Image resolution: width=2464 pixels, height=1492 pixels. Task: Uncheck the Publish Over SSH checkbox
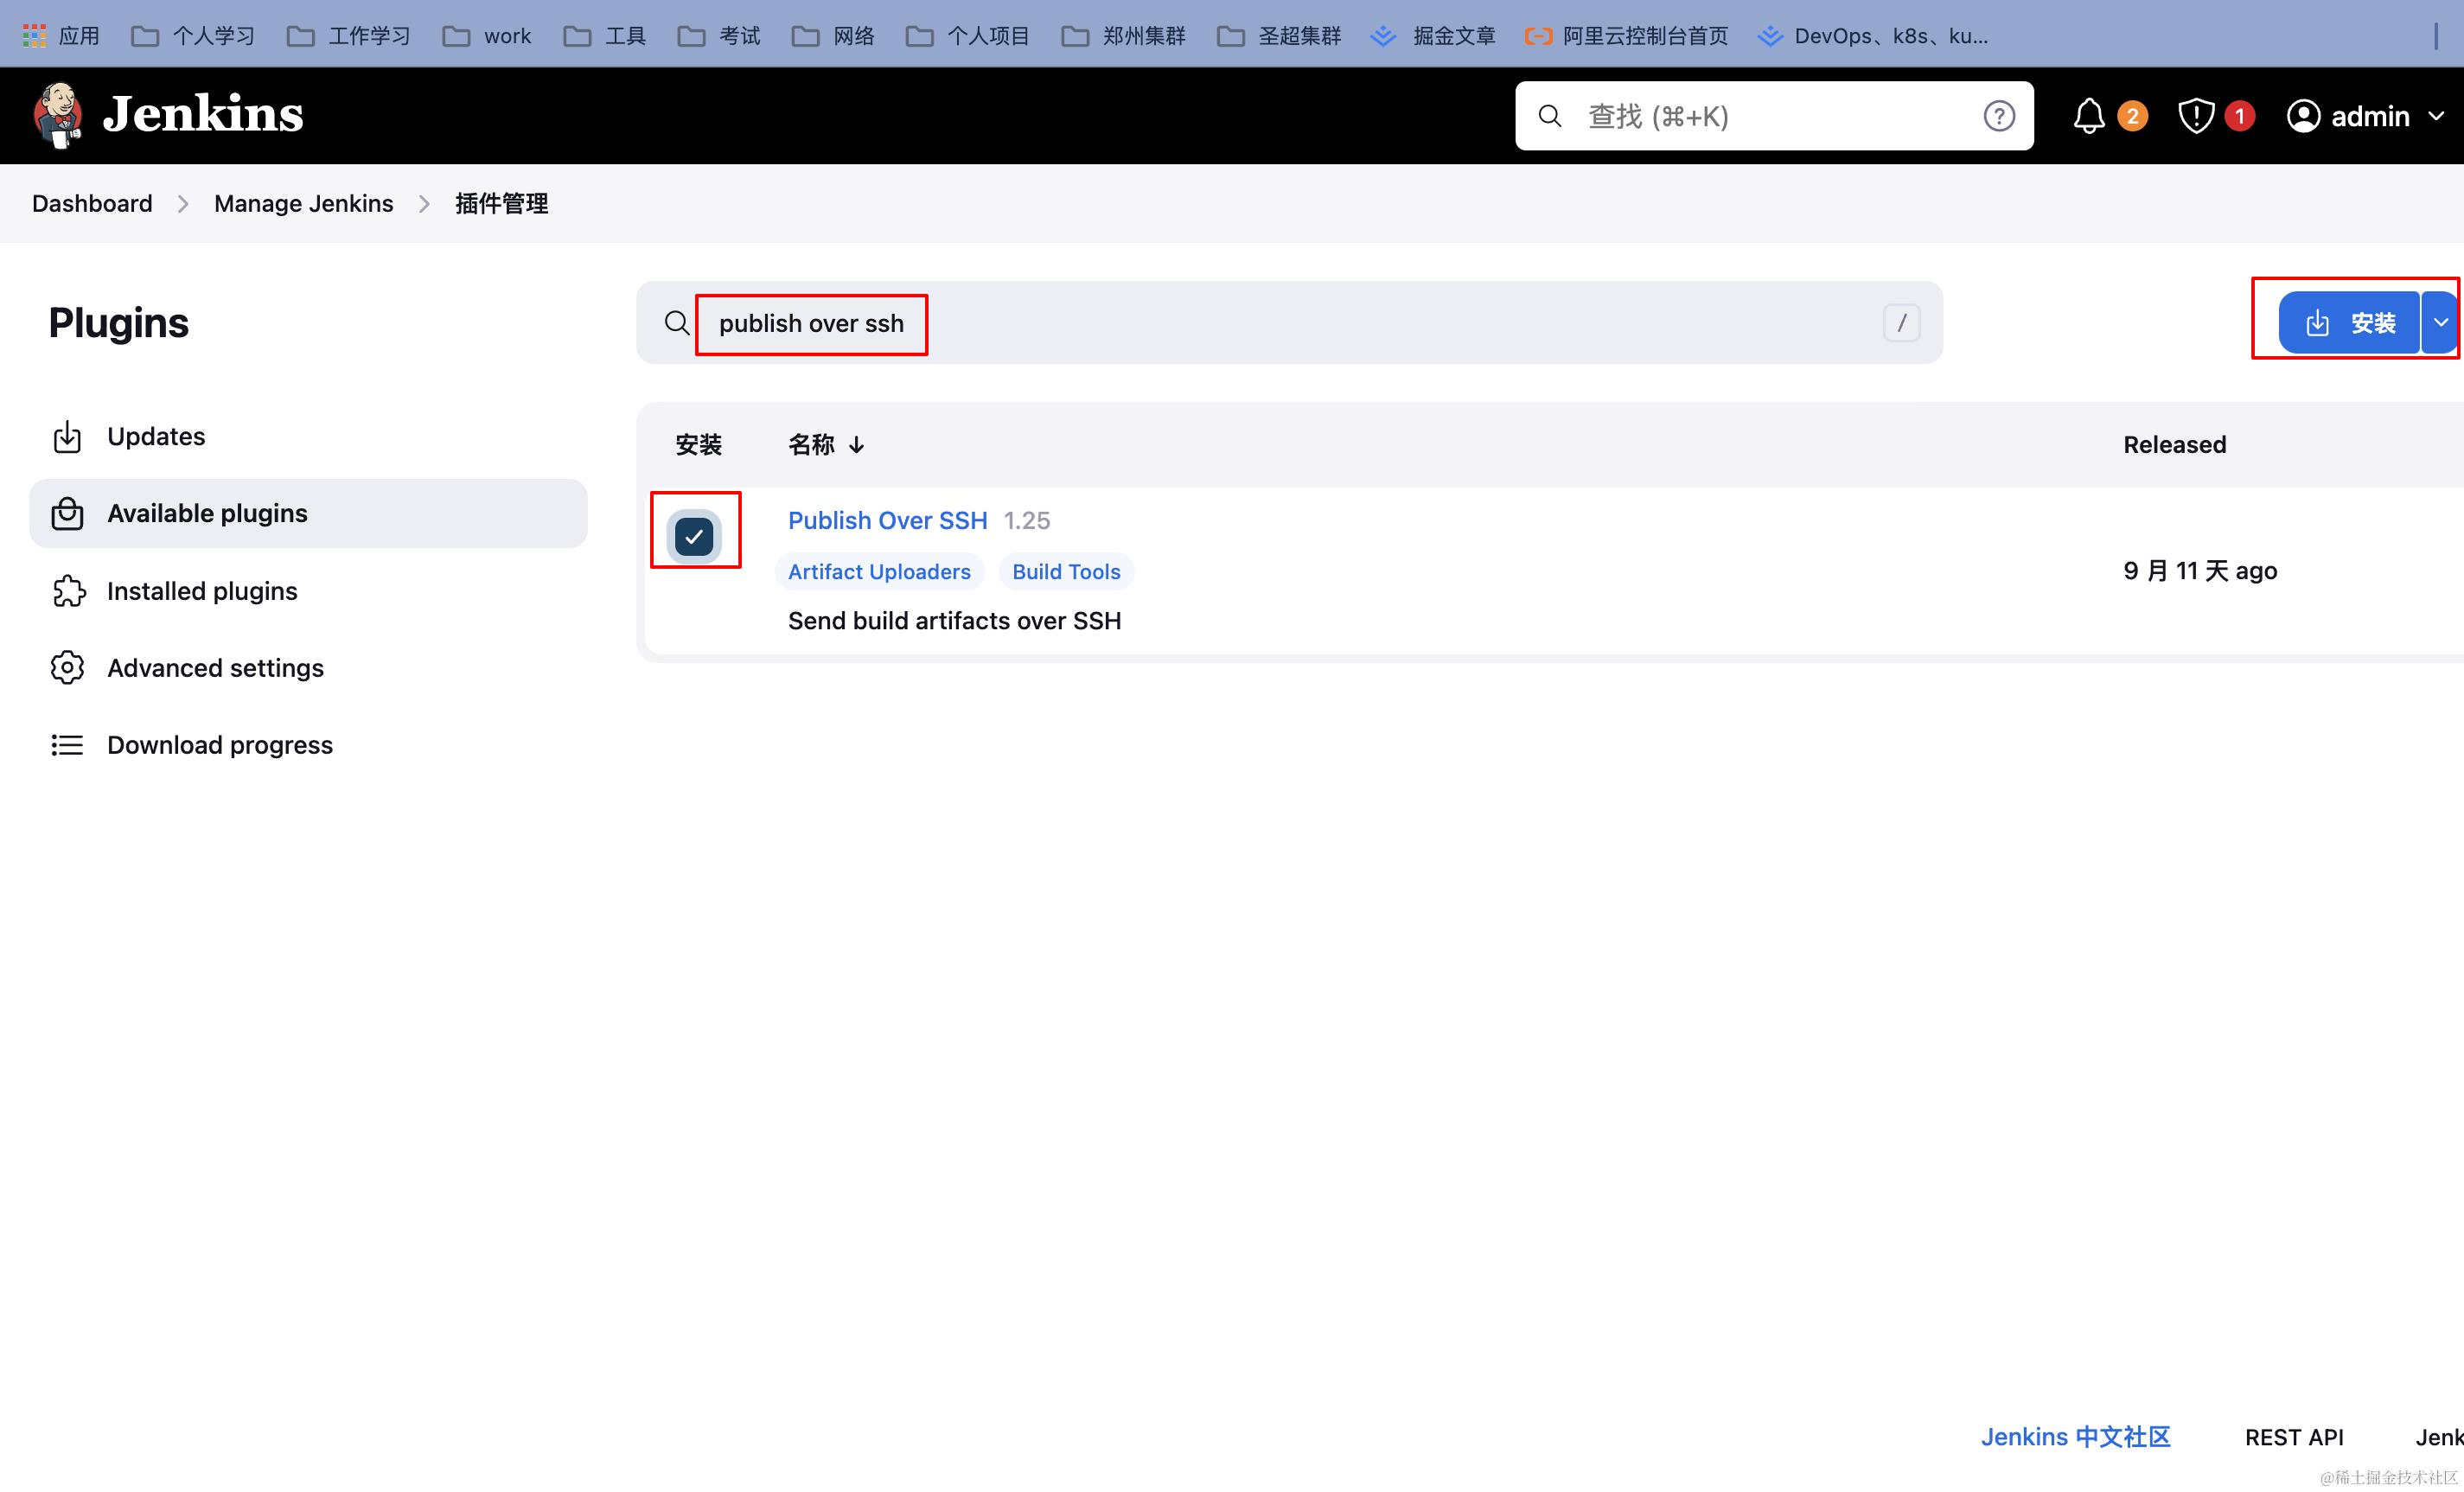pyautogui.click(x=694, y=537)
